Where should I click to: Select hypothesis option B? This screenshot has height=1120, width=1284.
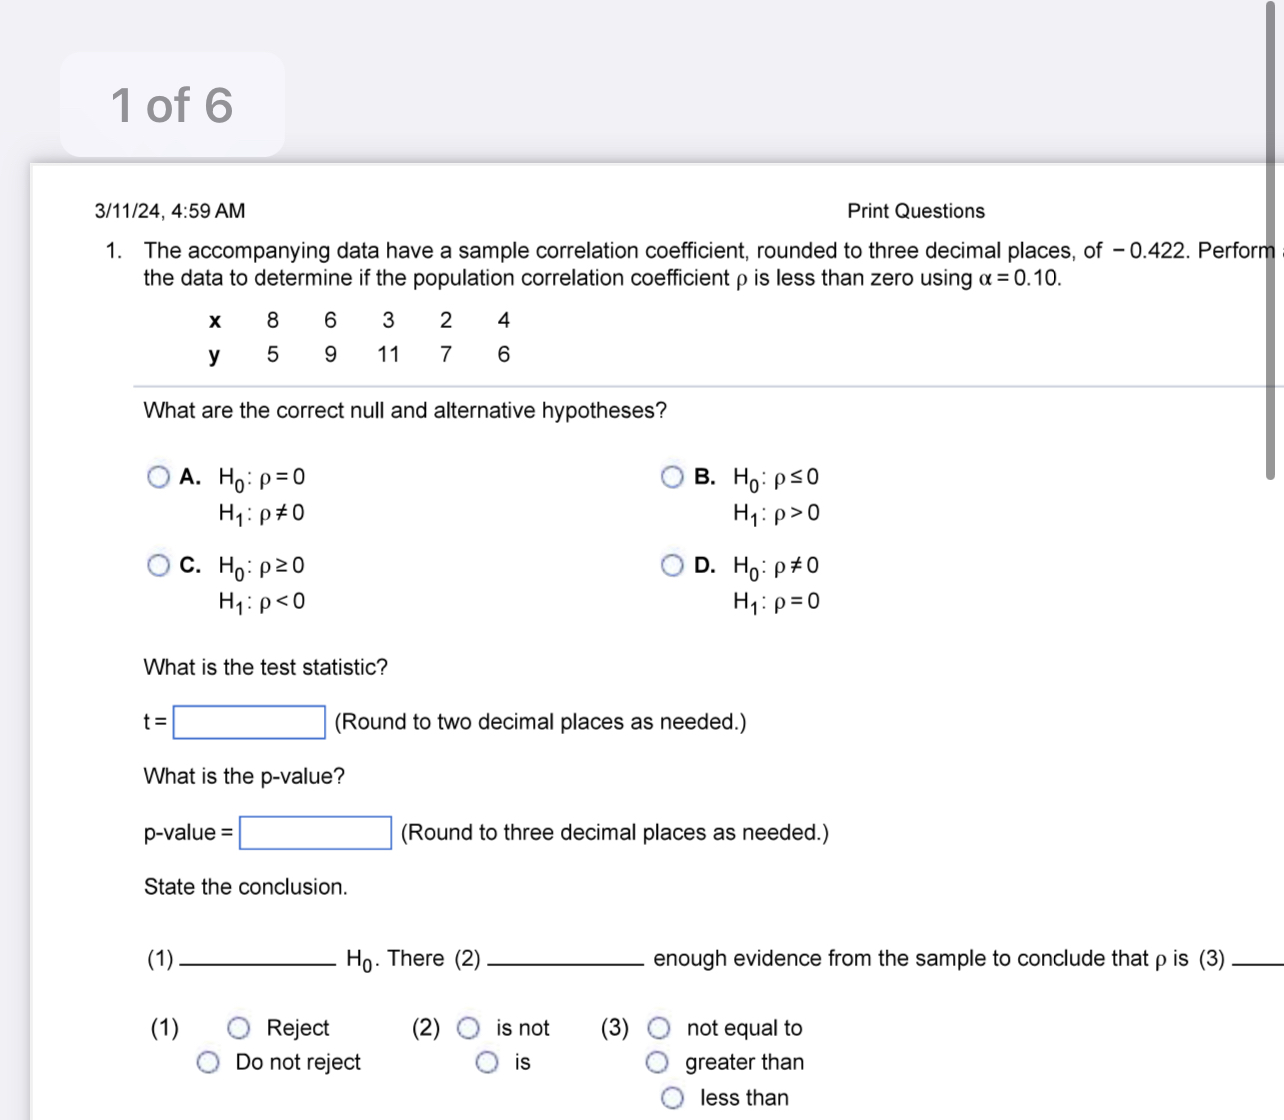pyautogui.click(x=673, y=477)
